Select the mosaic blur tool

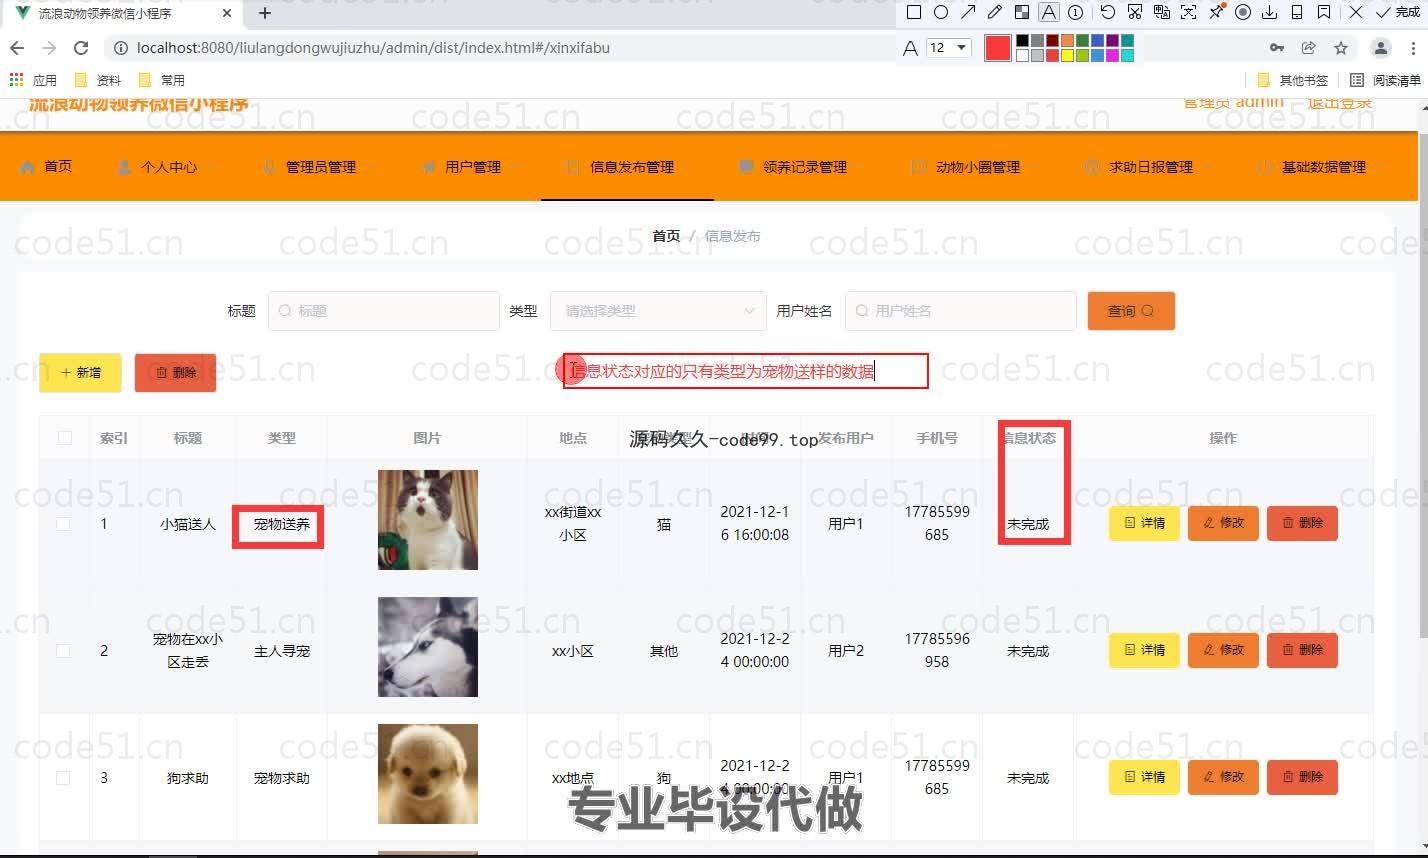tap(1022, 12)
